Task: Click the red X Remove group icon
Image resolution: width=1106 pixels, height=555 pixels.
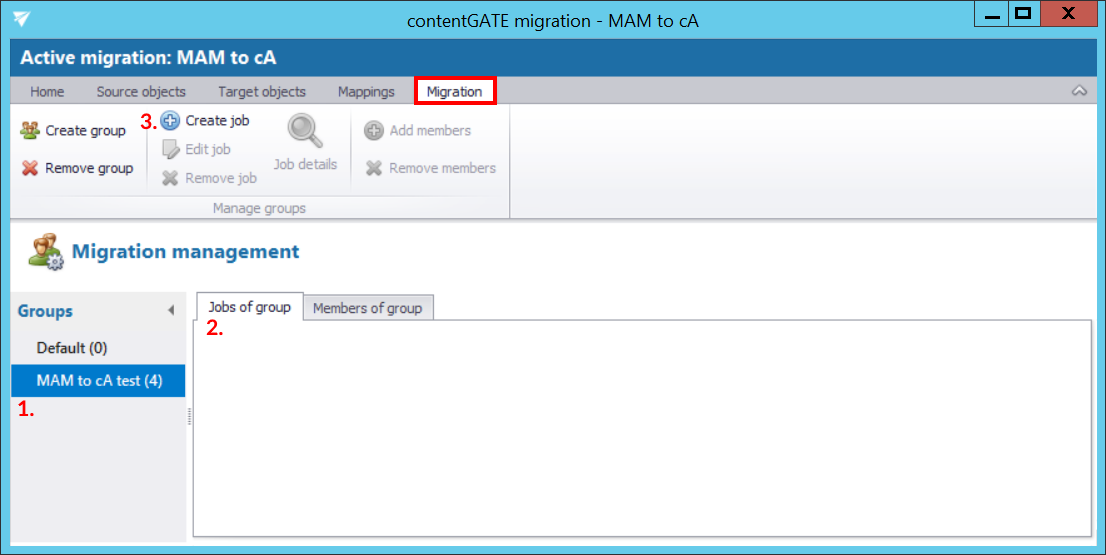Action: click(x=30, y=168)
